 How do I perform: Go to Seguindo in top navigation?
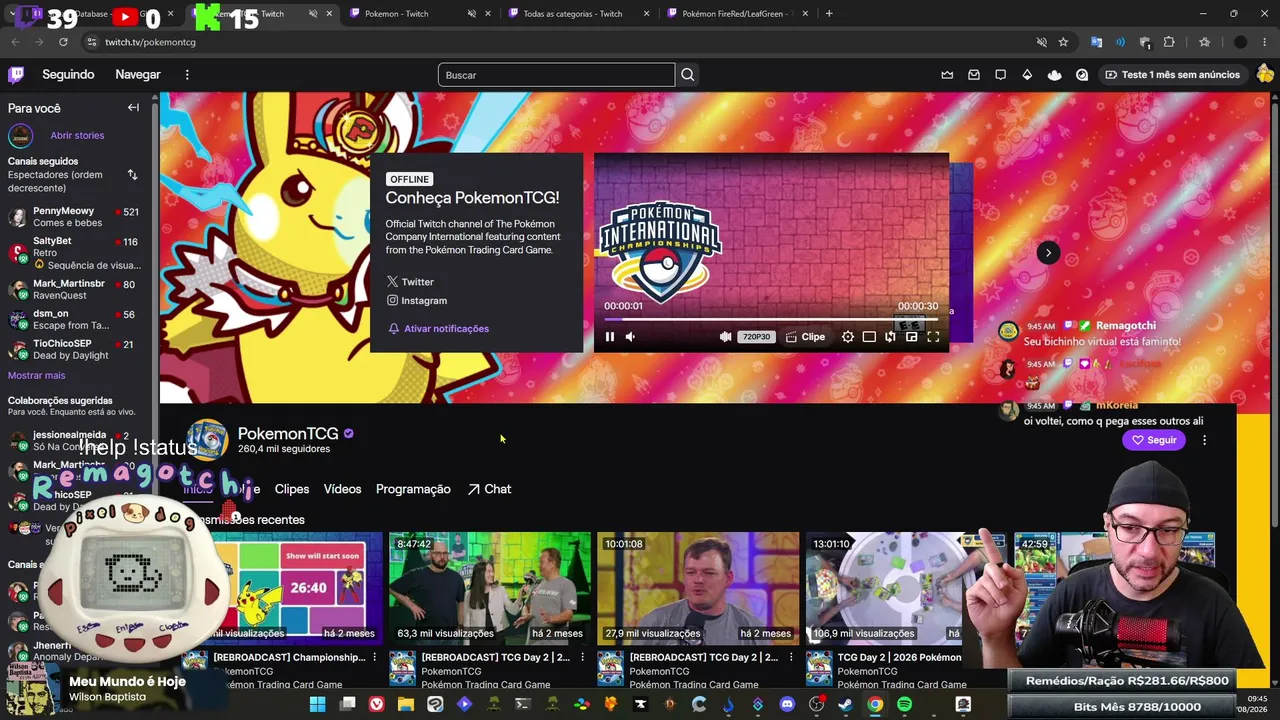68,75
